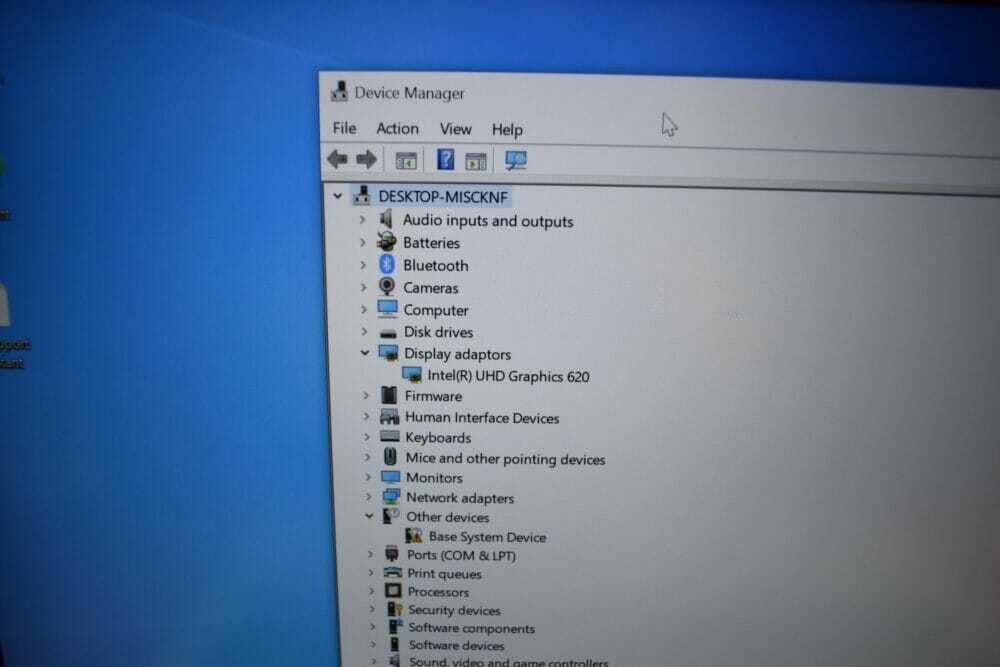Open the Action menu
The height and width of the screenshot is (667, 1000).
point(397,128)
